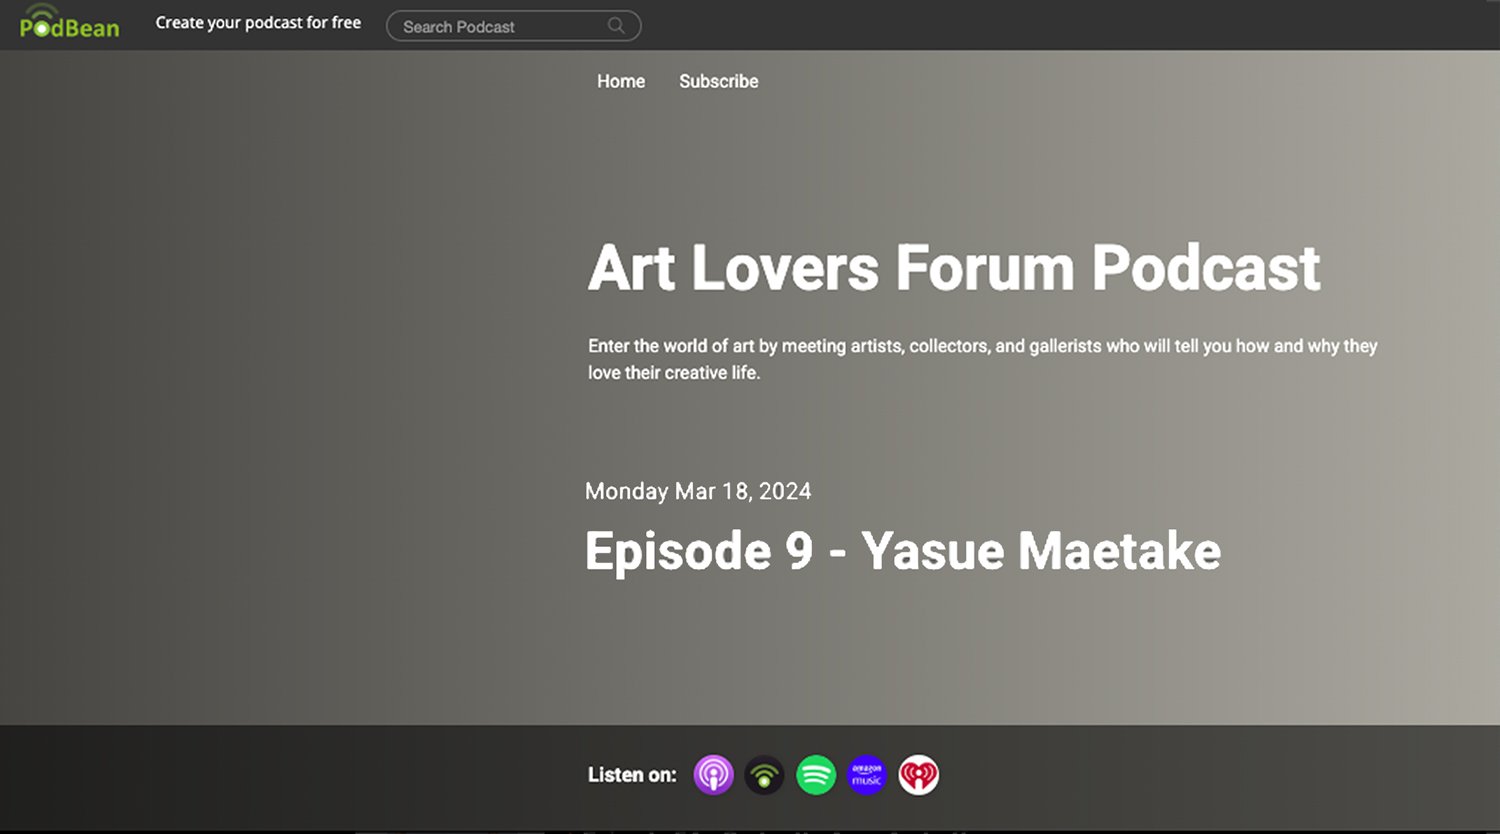Click 'Create your podcast for free' link

(x=258, y=23)
